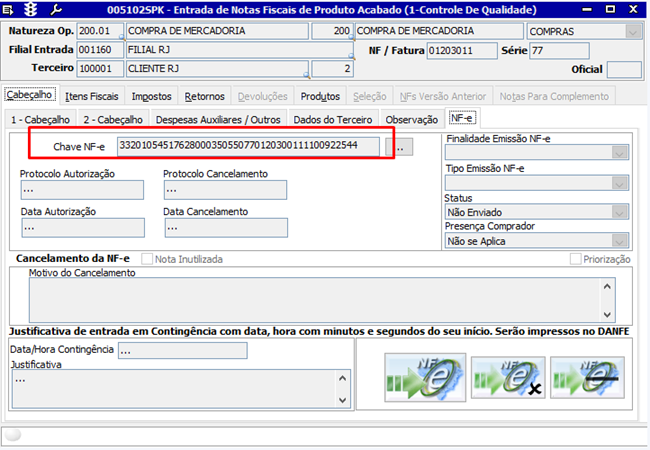The width and height of the screenshot is (650, 450).
Task: Switch to the Impostos tab
Action: click(151, 96)
